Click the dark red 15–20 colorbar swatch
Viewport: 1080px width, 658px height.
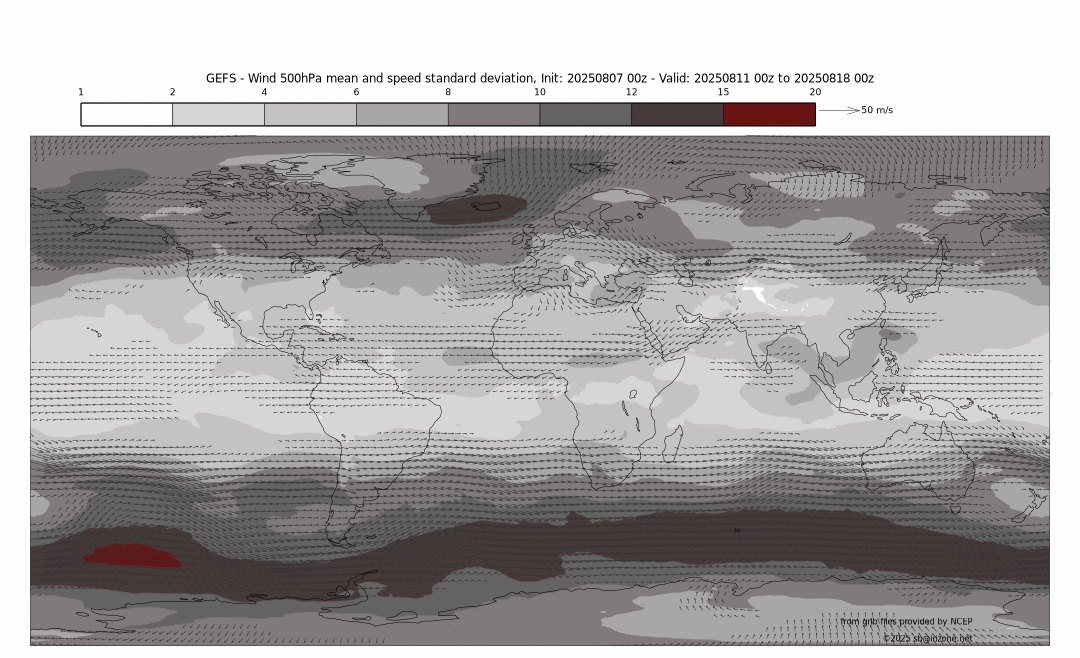pyautogui.click(x=768, y=114)
